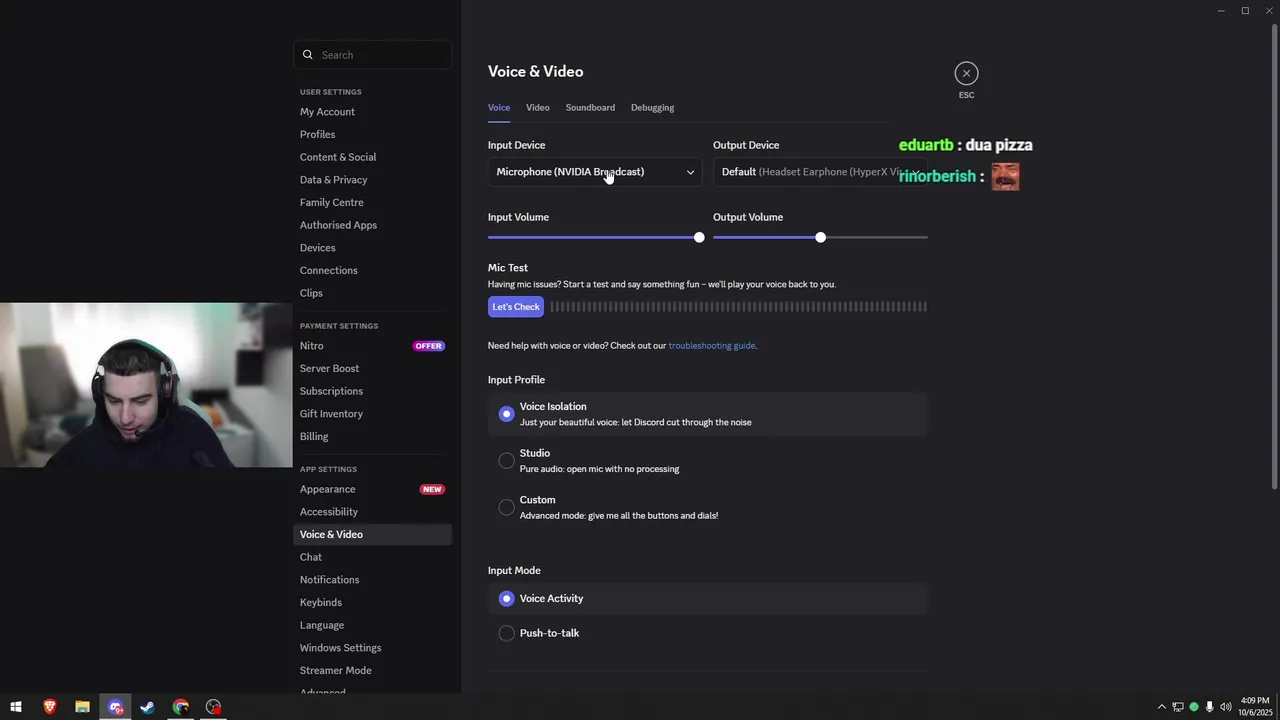Open OBS Studio from the taskbar
This screenshot has height=720, width=1280.
pos(213,707)
